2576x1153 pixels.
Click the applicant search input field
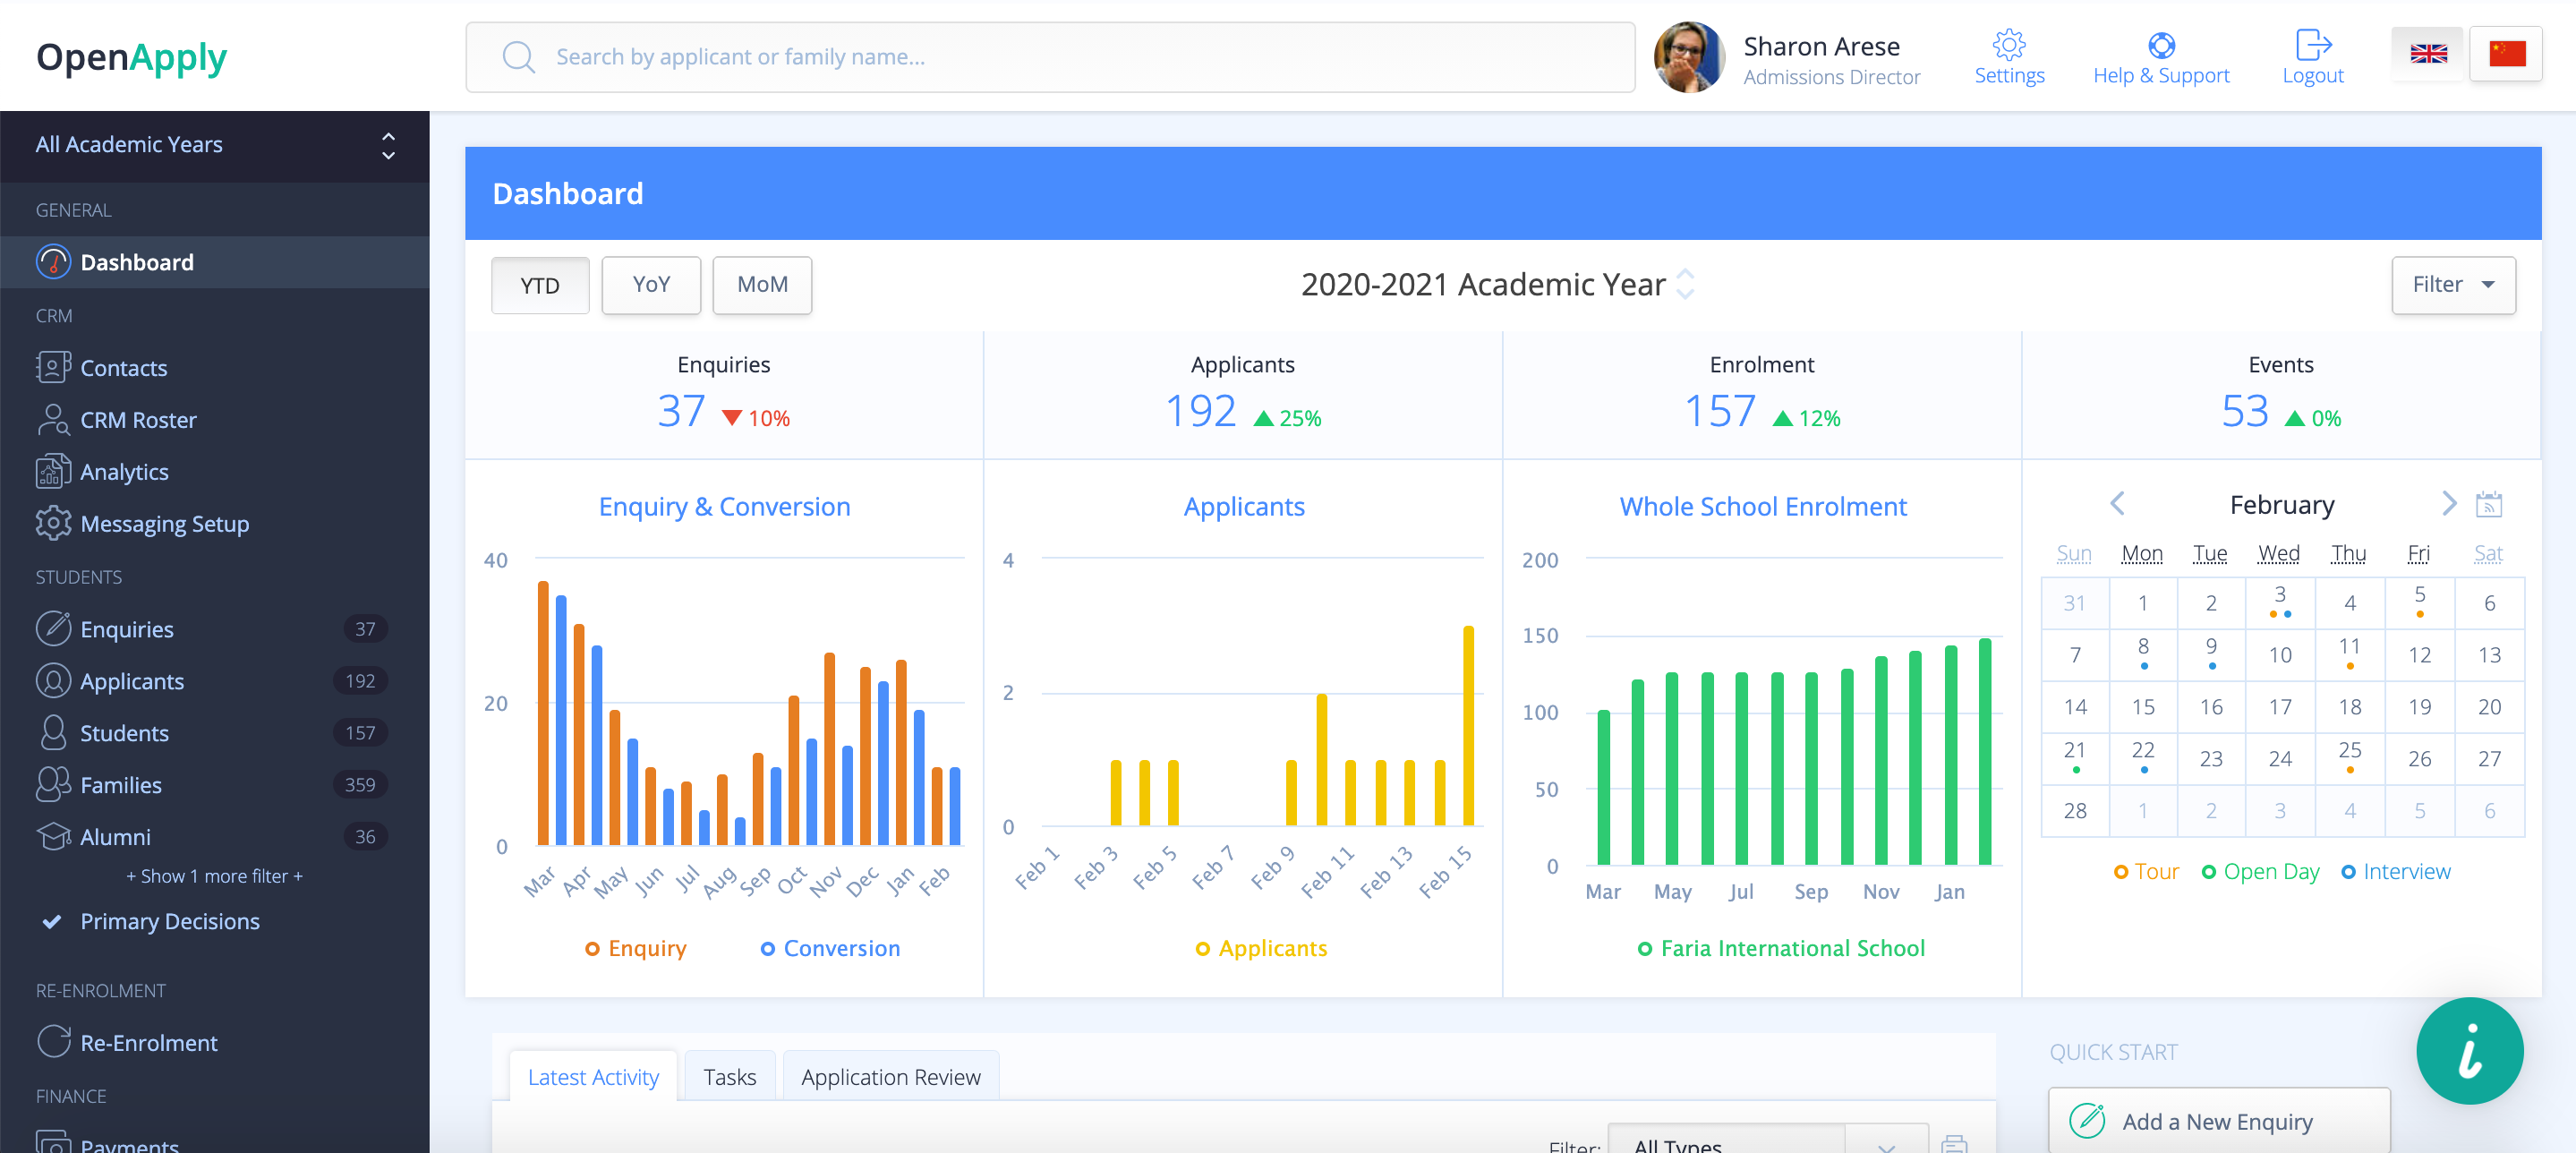pos(1050,57)
